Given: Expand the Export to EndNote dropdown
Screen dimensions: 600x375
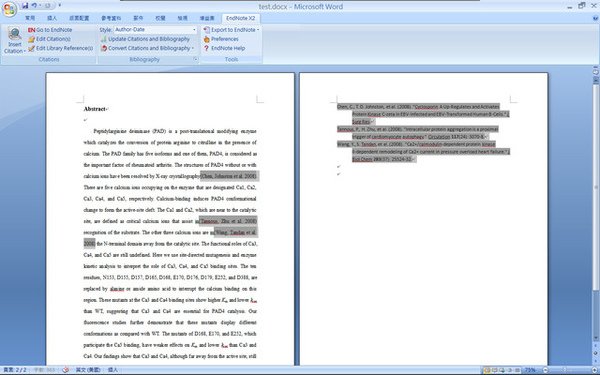Looking at the screenshot, I should click(x=231, y=30).
